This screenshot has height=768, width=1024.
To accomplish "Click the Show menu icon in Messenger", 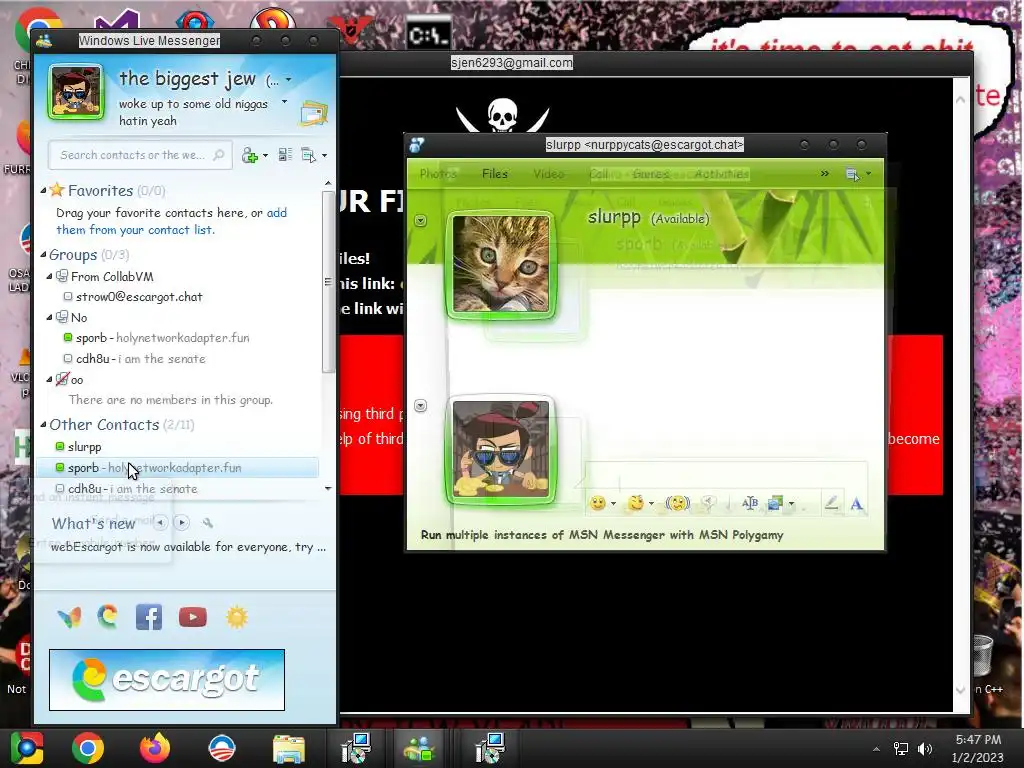I will pos(308,155).
